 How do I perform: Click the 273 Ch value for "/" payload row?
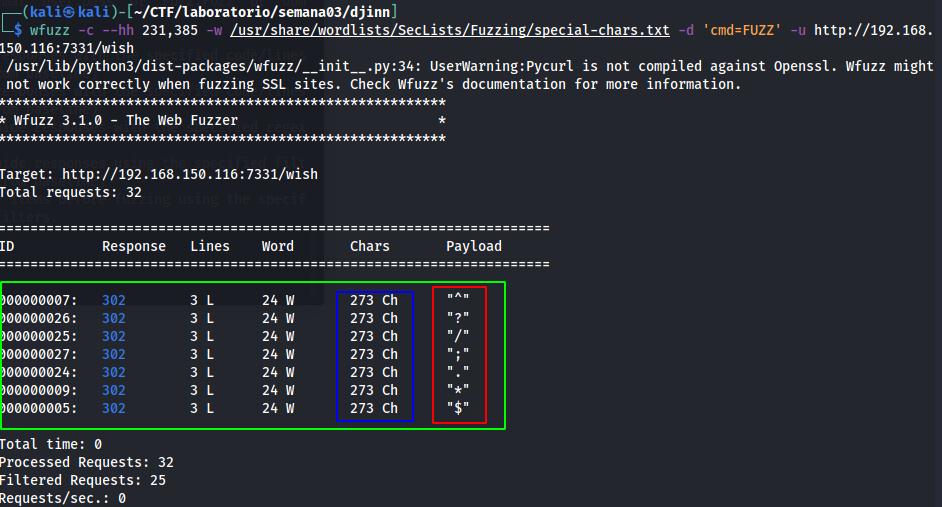[x=374, y=336]
